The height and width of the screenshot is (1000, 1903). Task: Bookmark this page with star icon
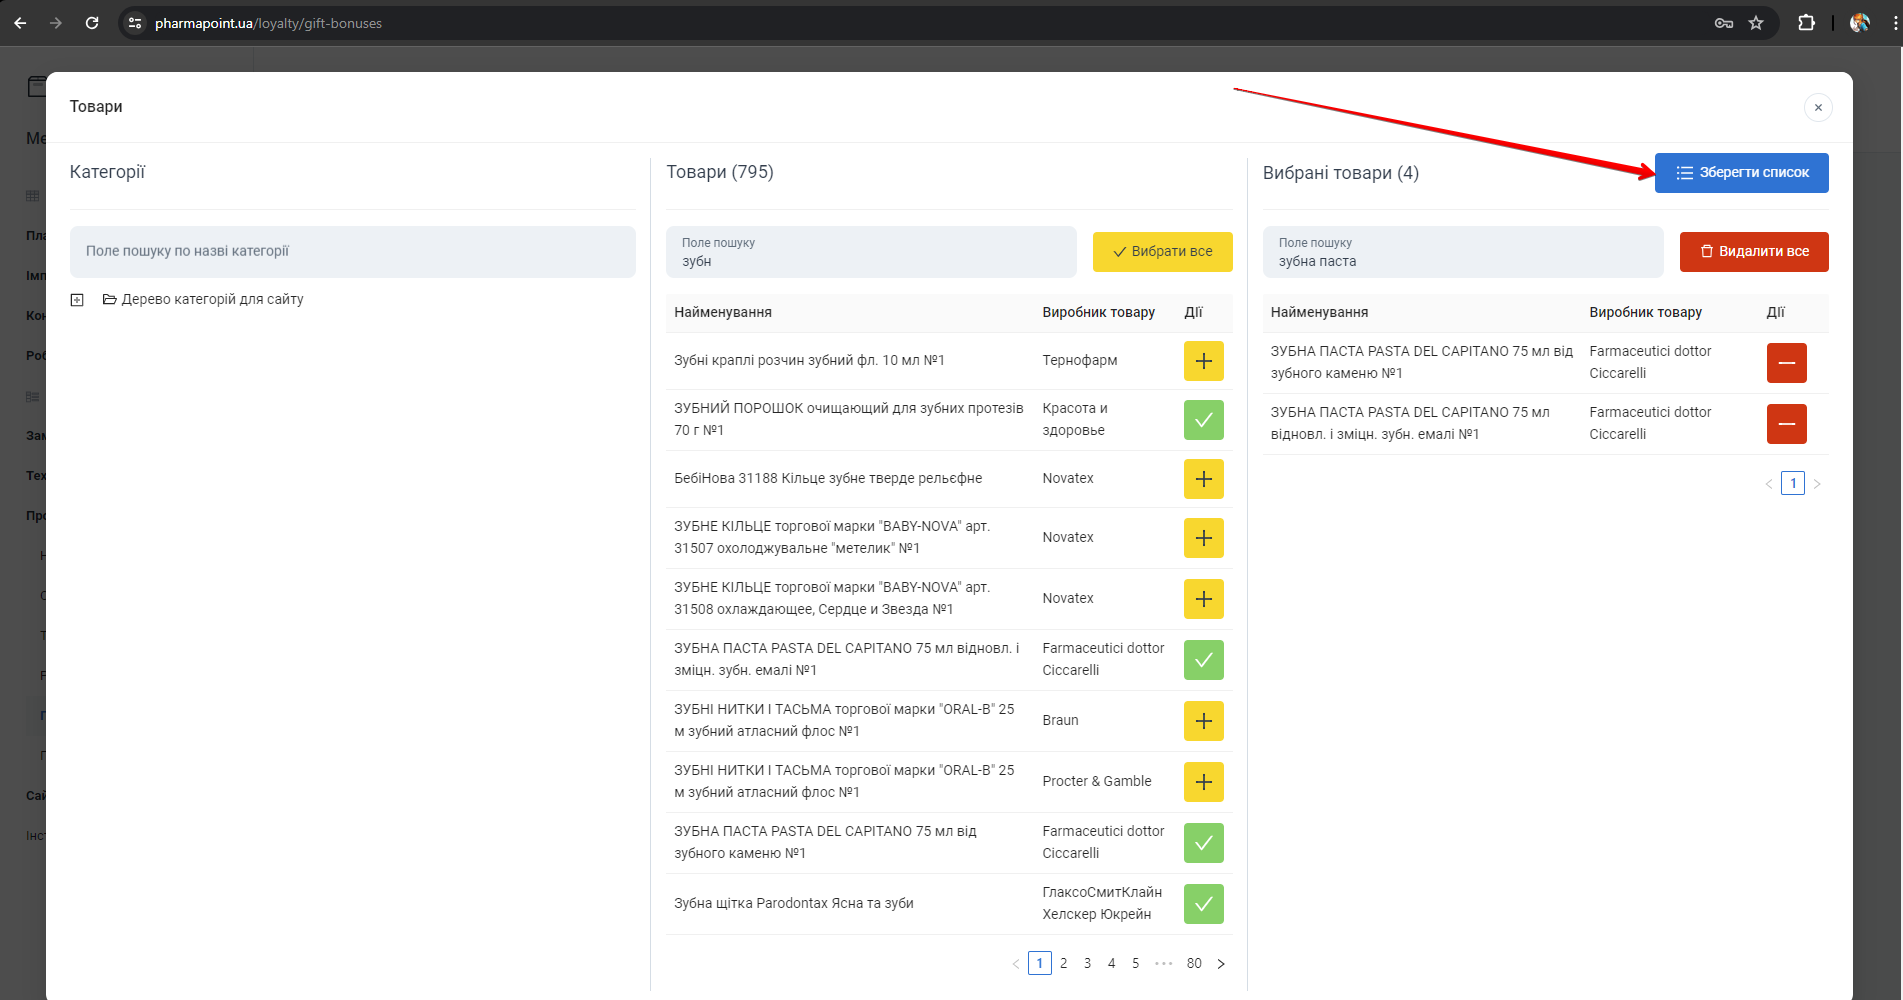[1756, 23]
